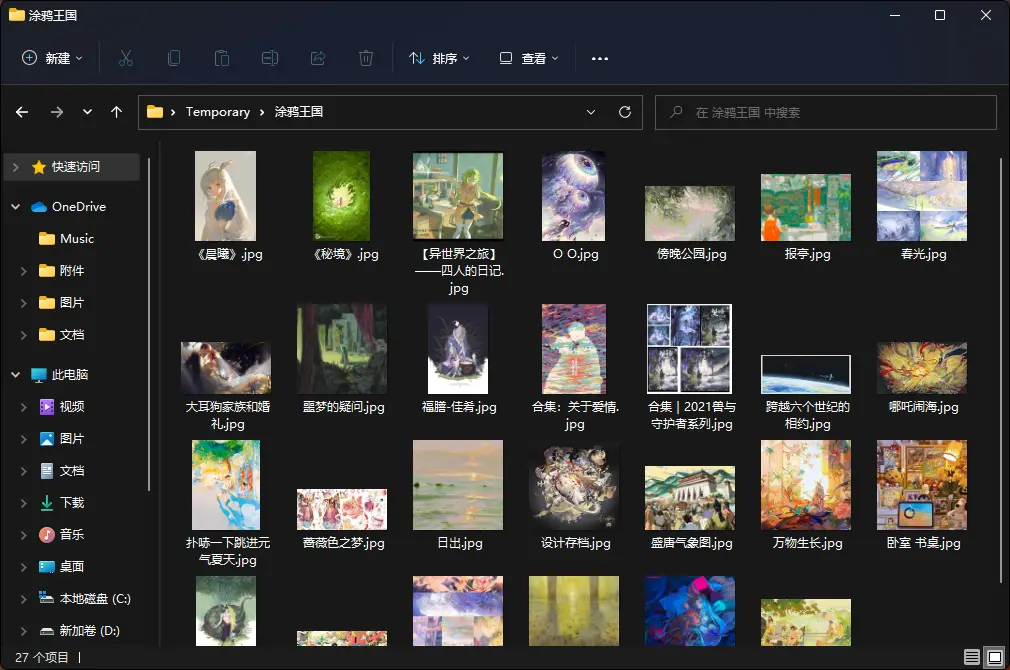Click the file list vertical scrollbar
Image resolution: width=1010 pixels, height=670 pixels.
(1001, 370)
